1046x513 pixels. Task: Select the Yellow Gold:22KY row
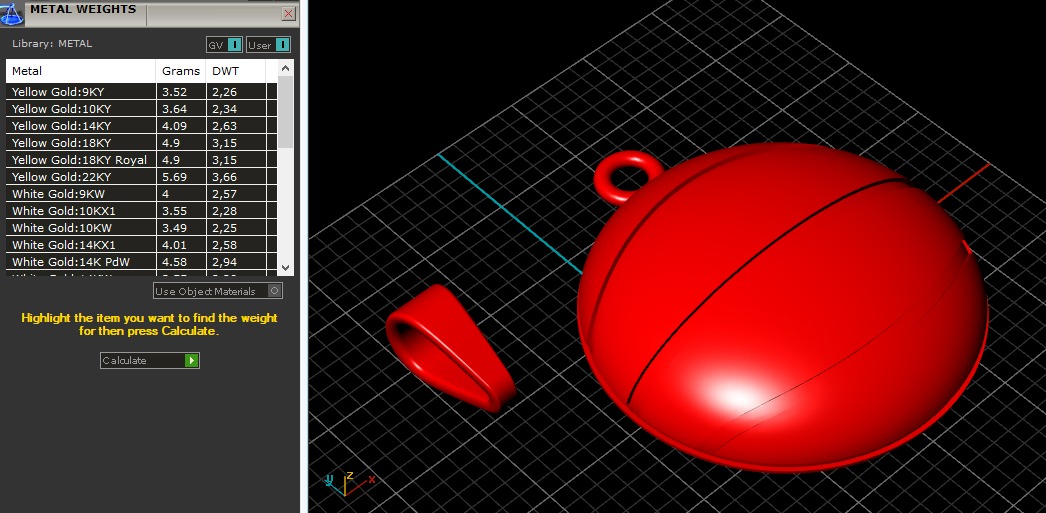(x=141, y=177)
